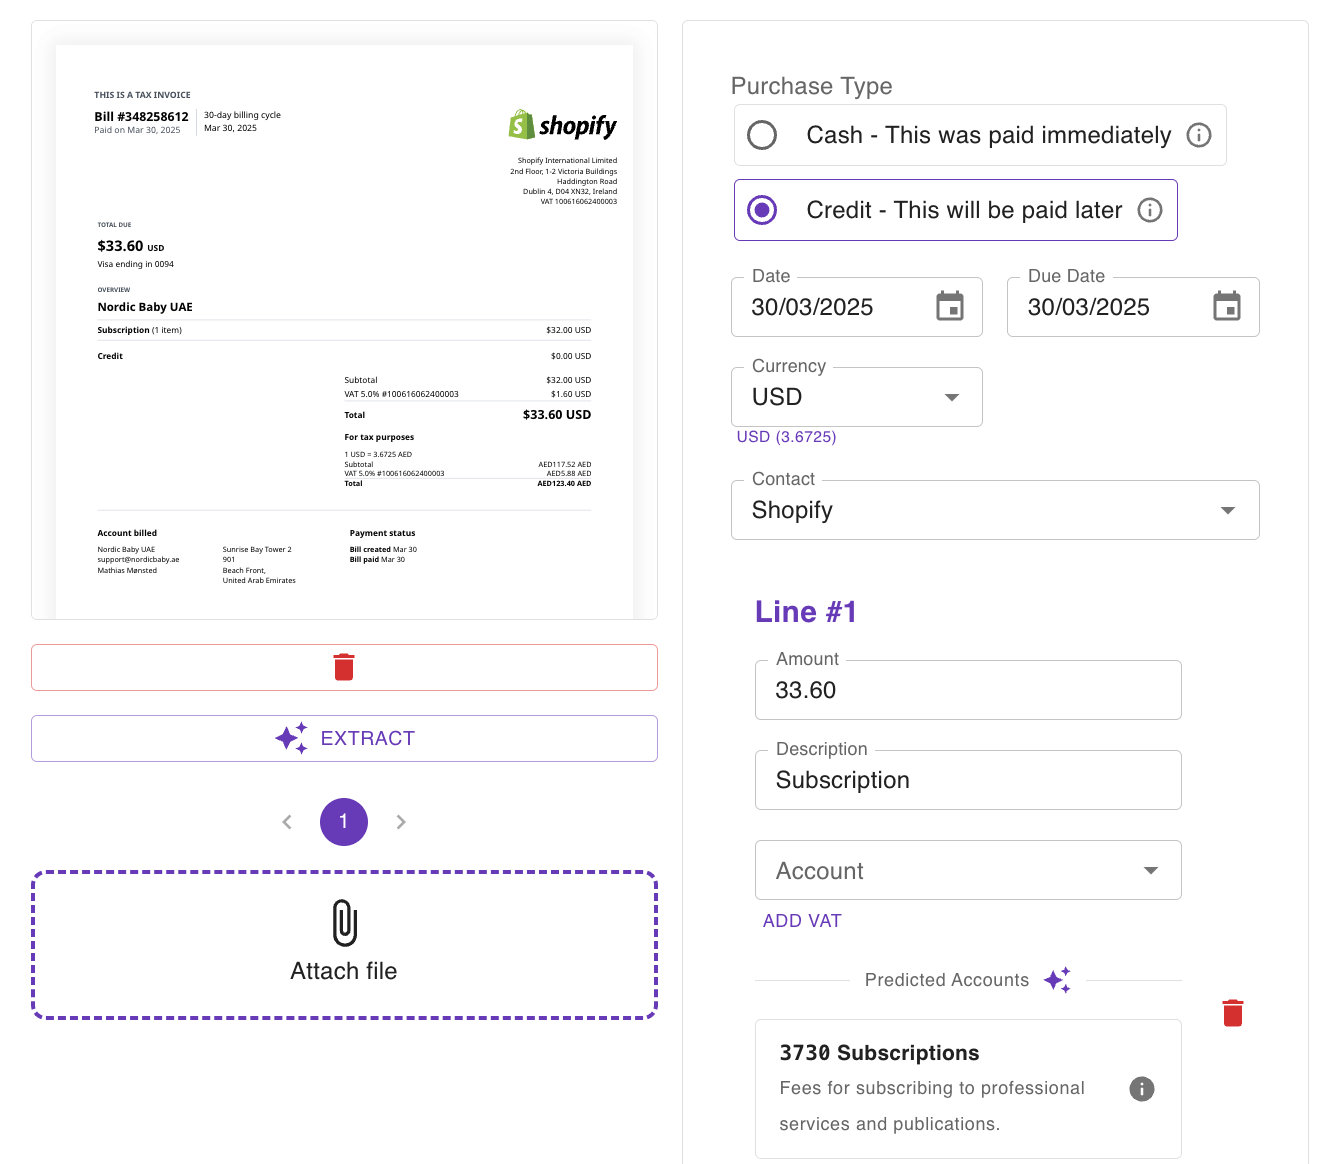
Task: Click the red trash icon below invoice preview
Action: [344, 667]
